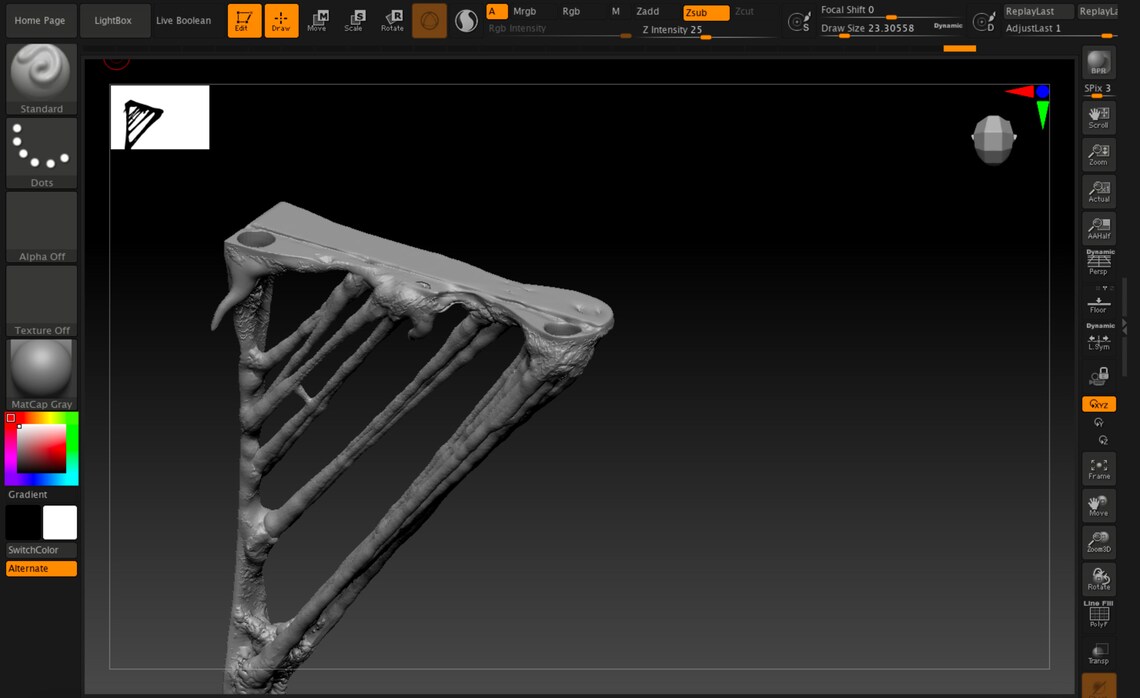Activate the Move gizmo tool
Screen dimensions: 1140x698
(317, 20)
